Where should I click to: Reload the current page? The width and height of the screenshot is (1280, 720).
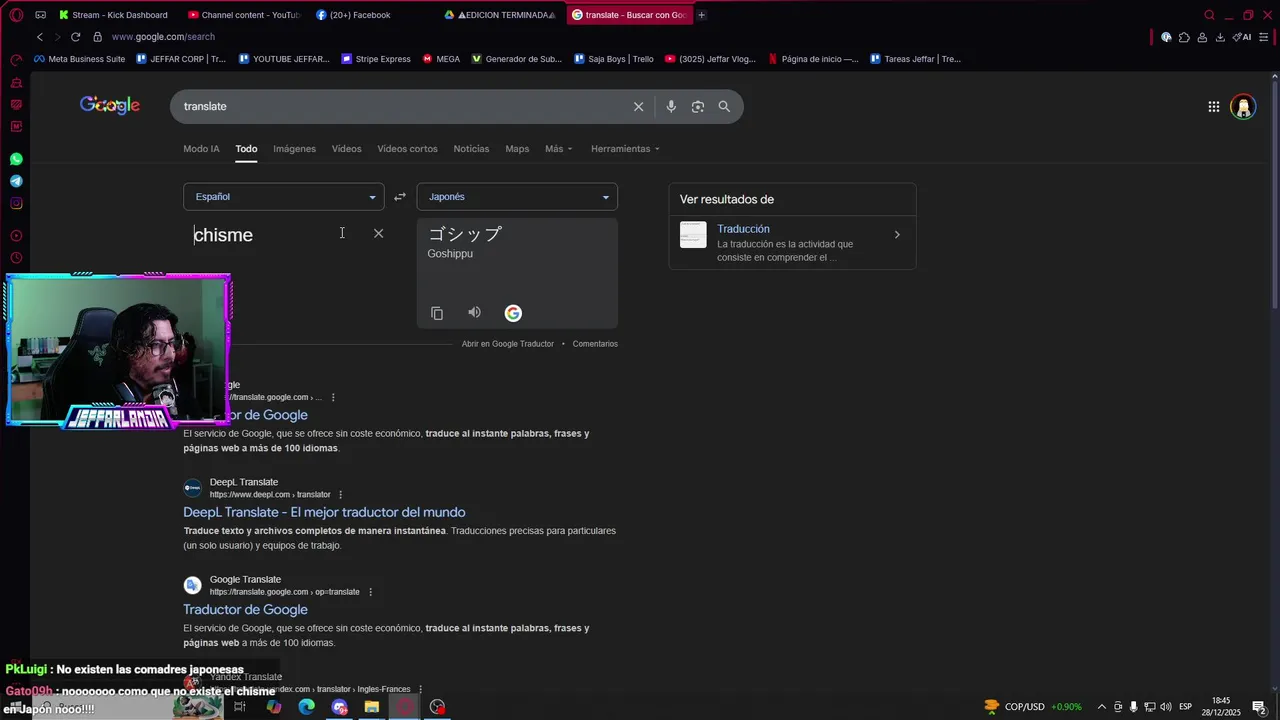pos(75,37)
